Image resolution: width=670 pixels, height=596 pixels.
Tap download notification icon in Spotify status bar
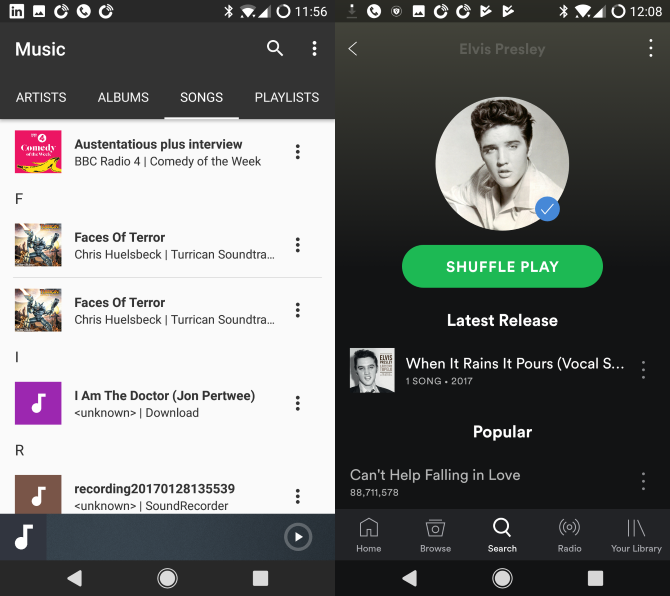(x=352, y=11)
